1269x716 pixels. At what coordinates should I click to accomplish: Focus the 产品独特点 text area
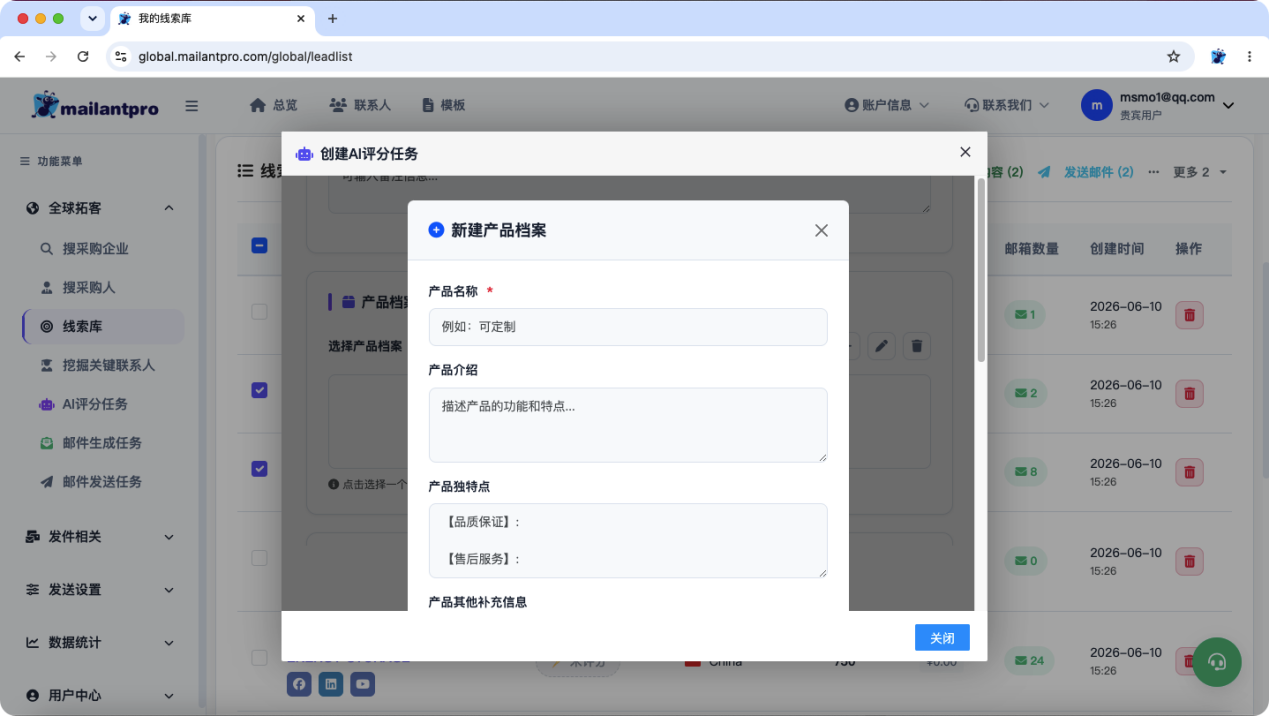pyautogui.click(x=628, y=541)
